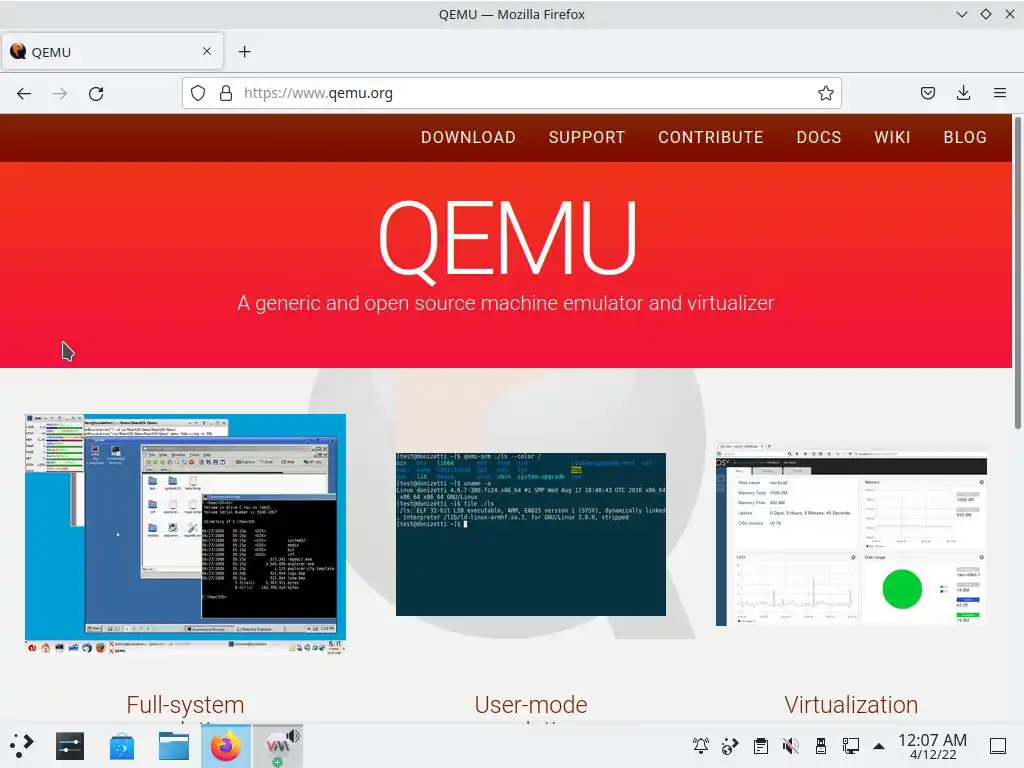Bookmark this page with the star

825,93
